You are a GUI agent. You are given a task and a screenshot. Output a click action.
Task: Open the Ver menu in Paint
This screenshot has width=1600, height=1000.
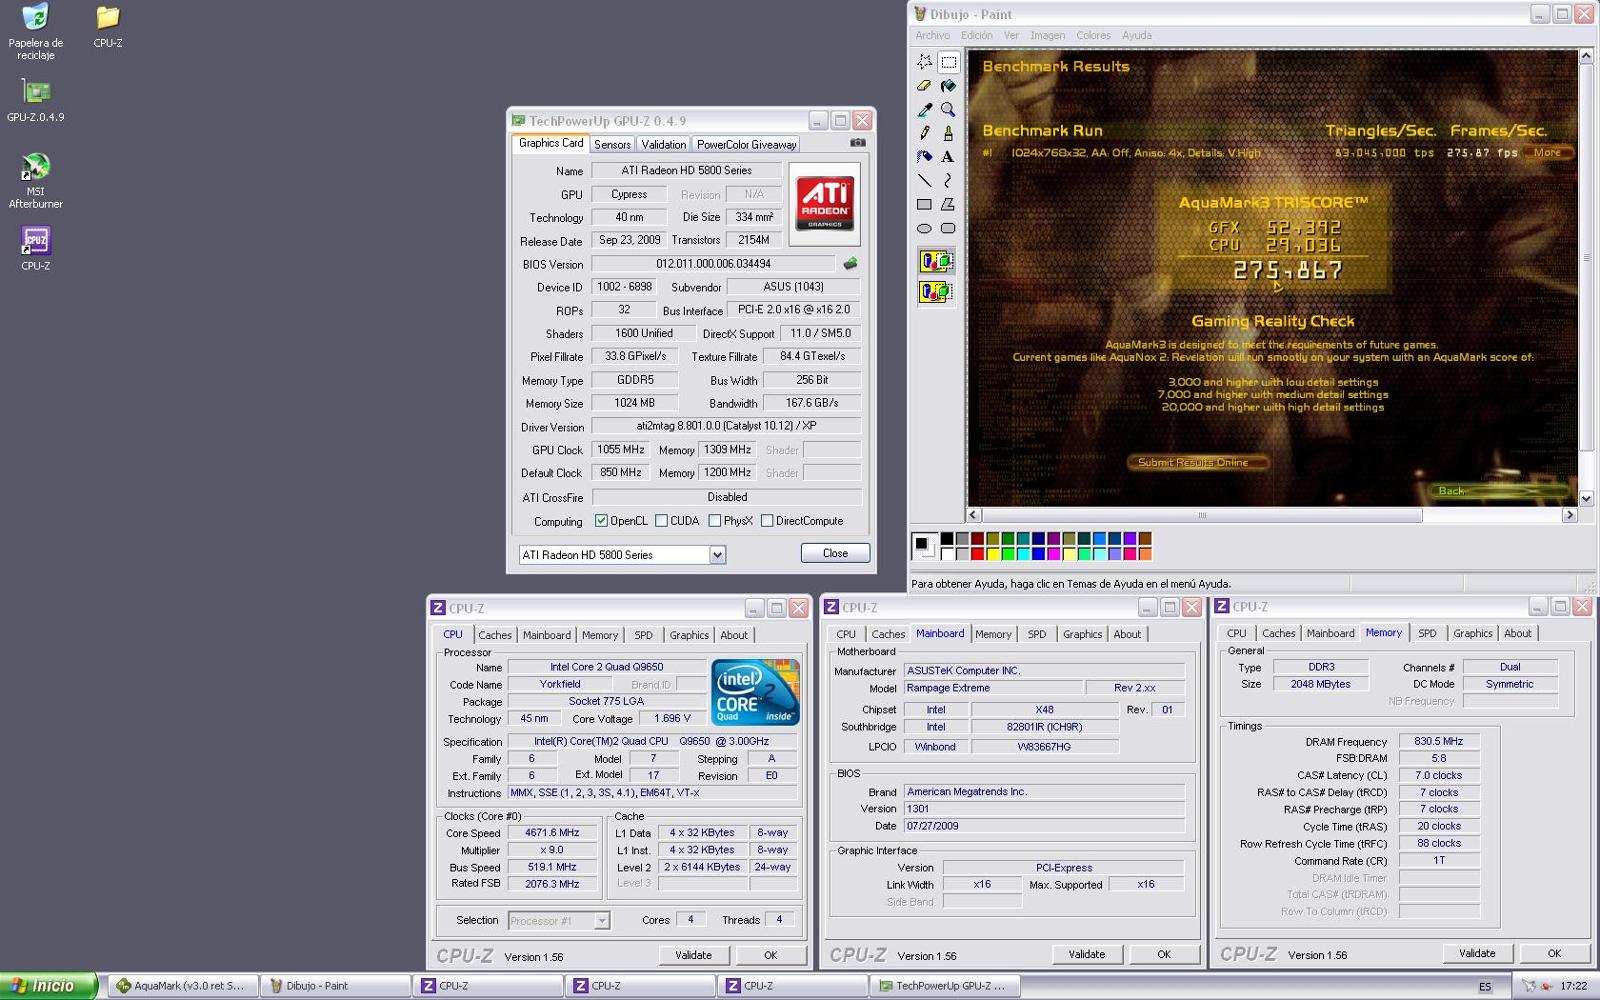click(1011, 36)
